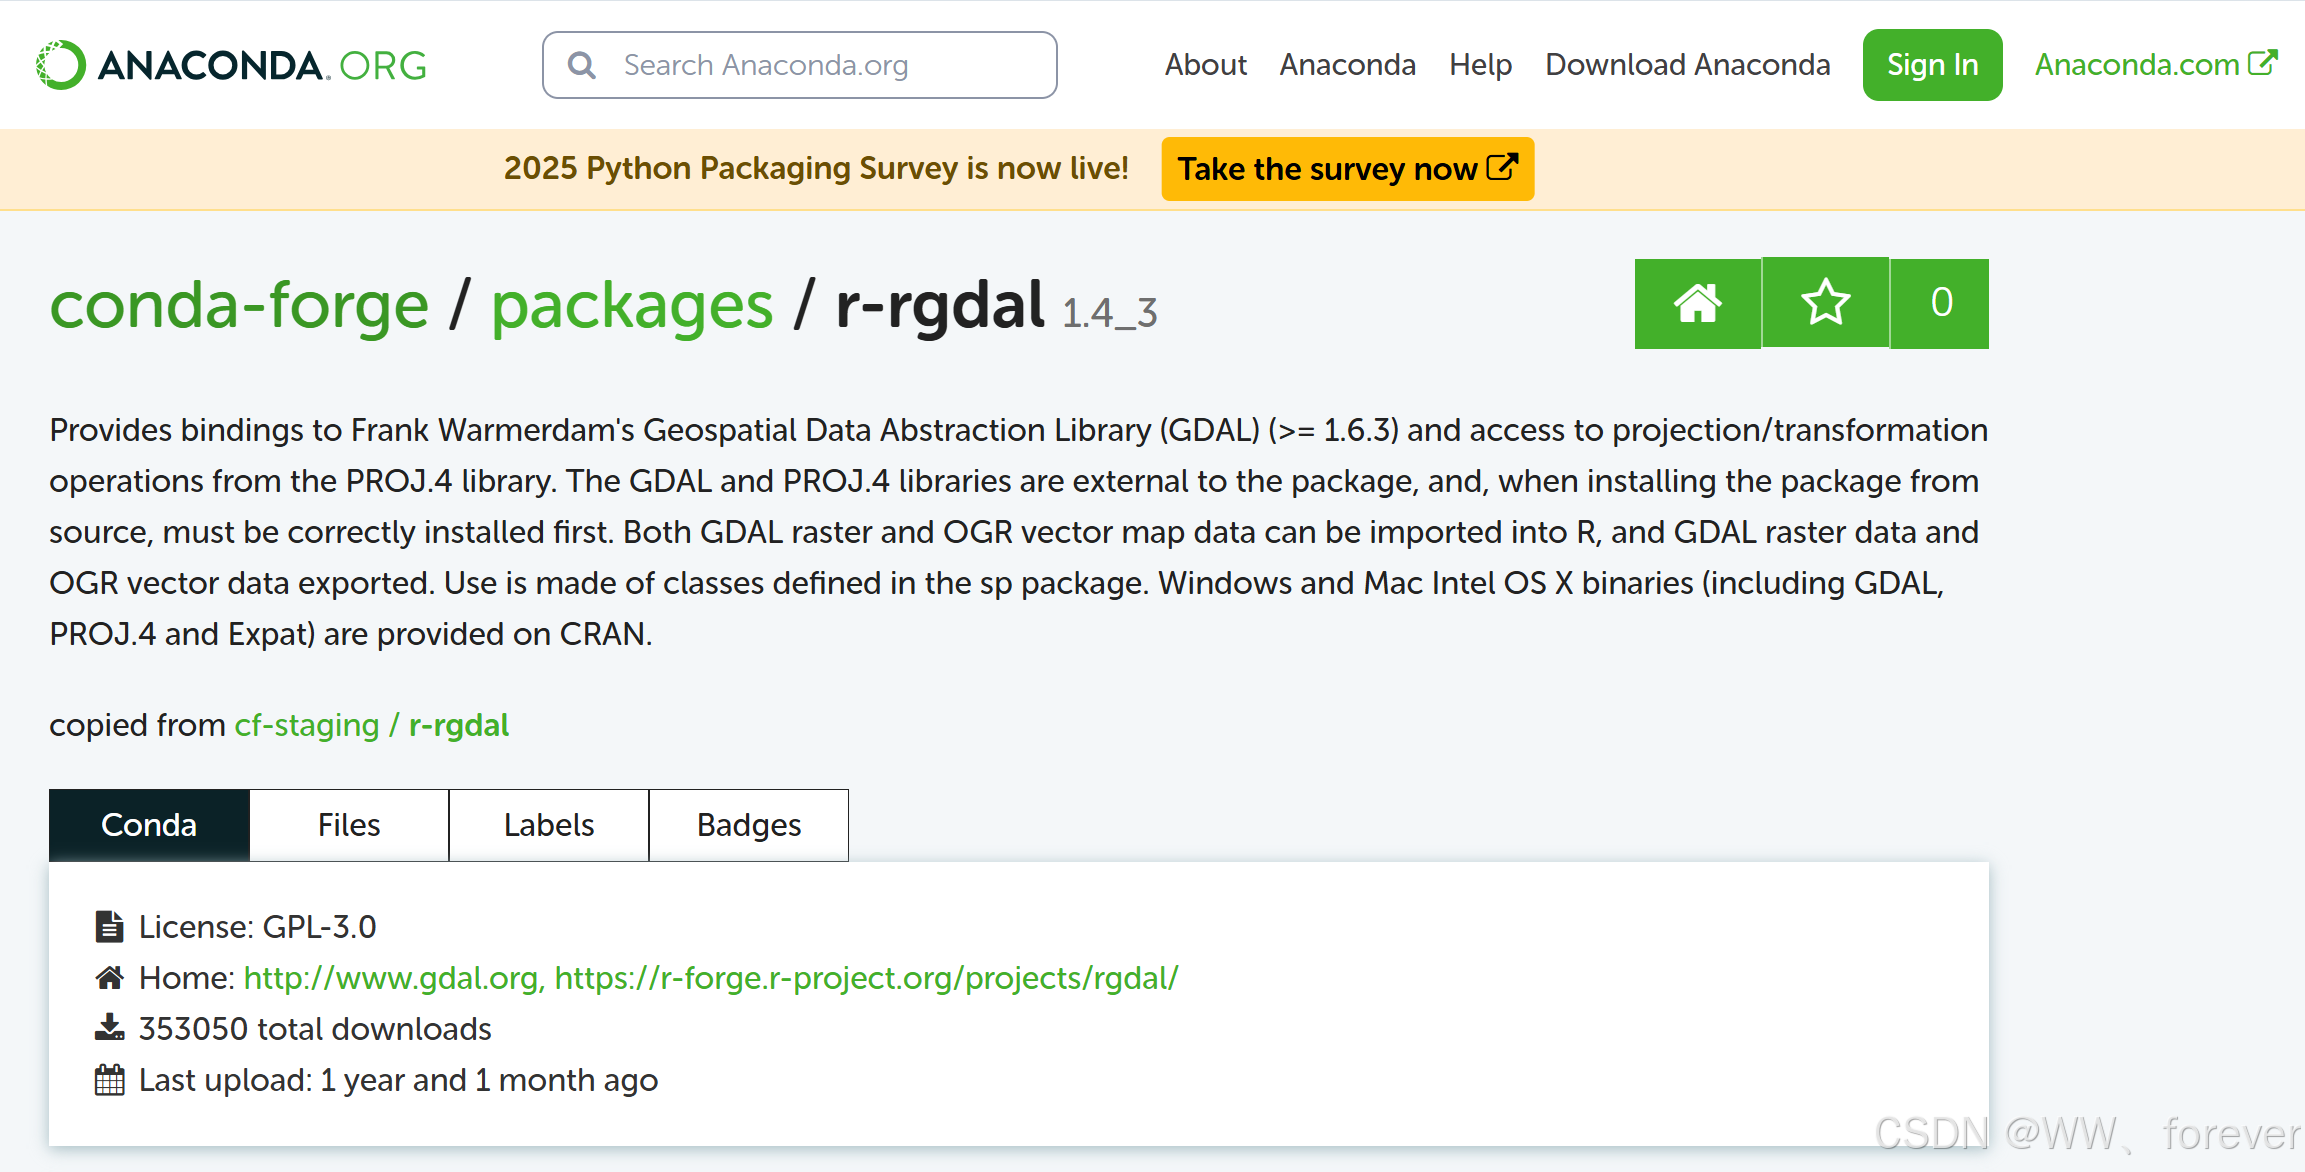This screenshot has height=1172, width=2305.
Task: Star the r-rgdal package
Action: (x=1825, y=304)
